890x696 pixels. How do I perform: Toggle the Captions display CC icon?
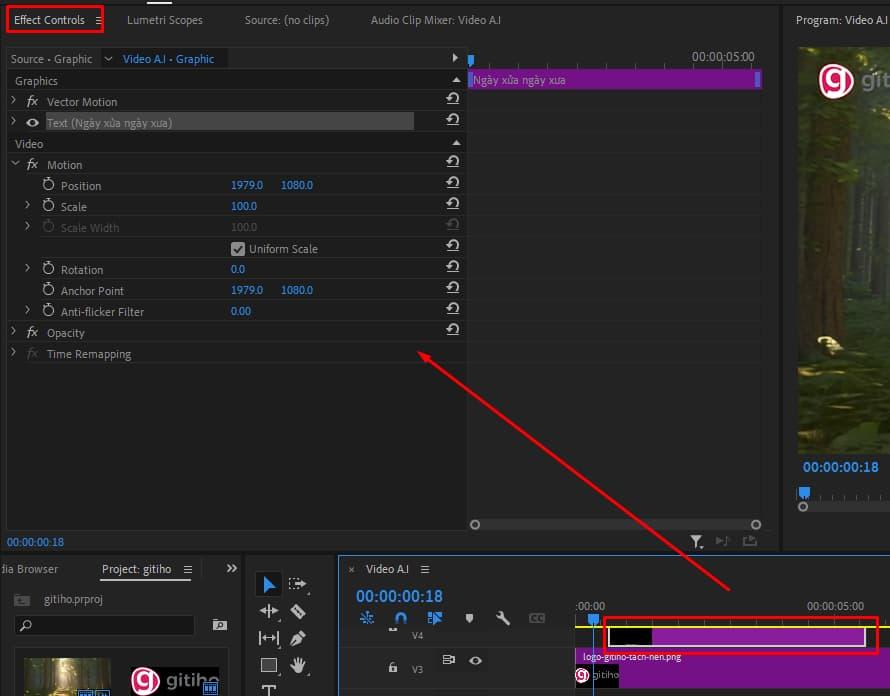[x=538, y=618]
